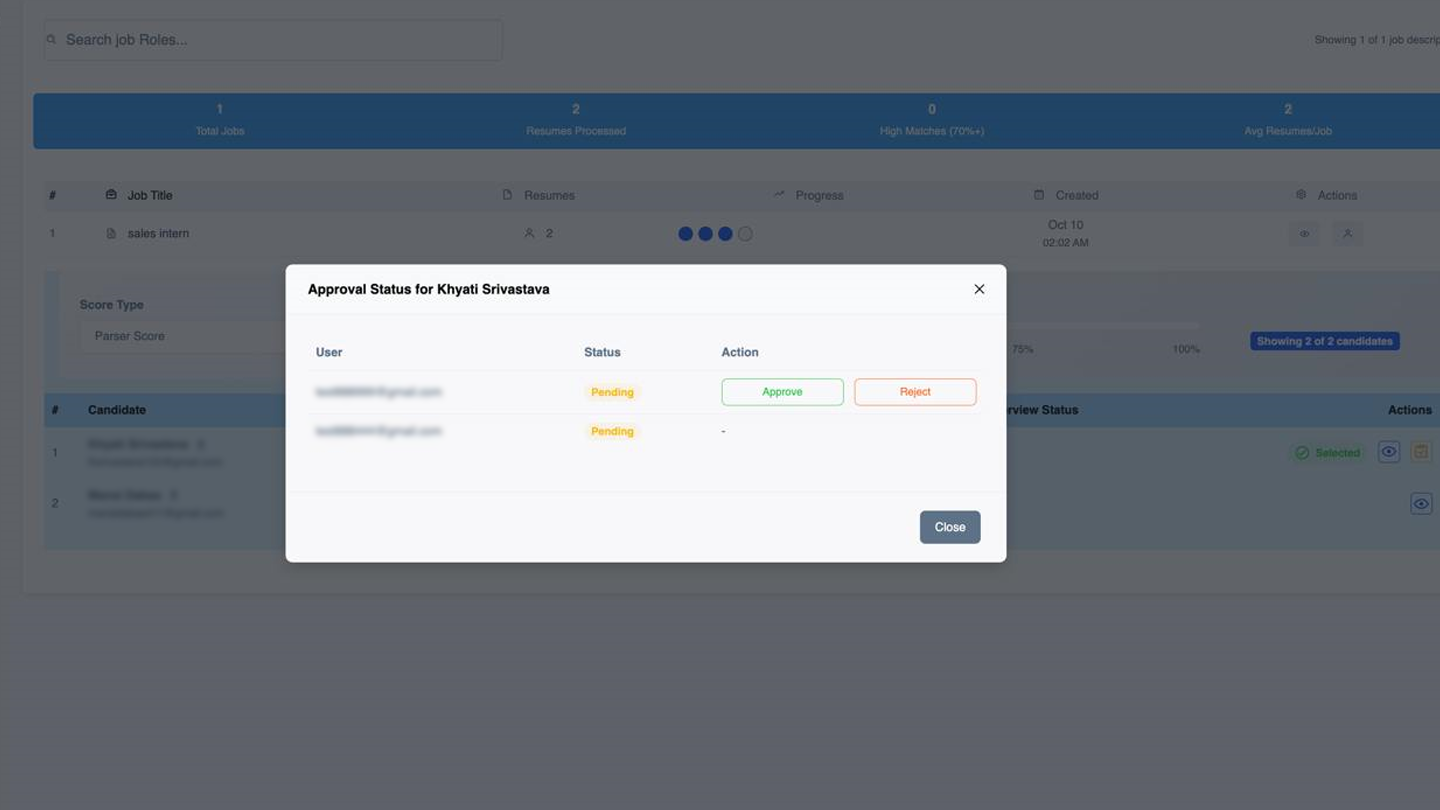Open the eye preview icon for sales intern job
This screenshot has width=1440, height=810.
[x=1304, y=233]
